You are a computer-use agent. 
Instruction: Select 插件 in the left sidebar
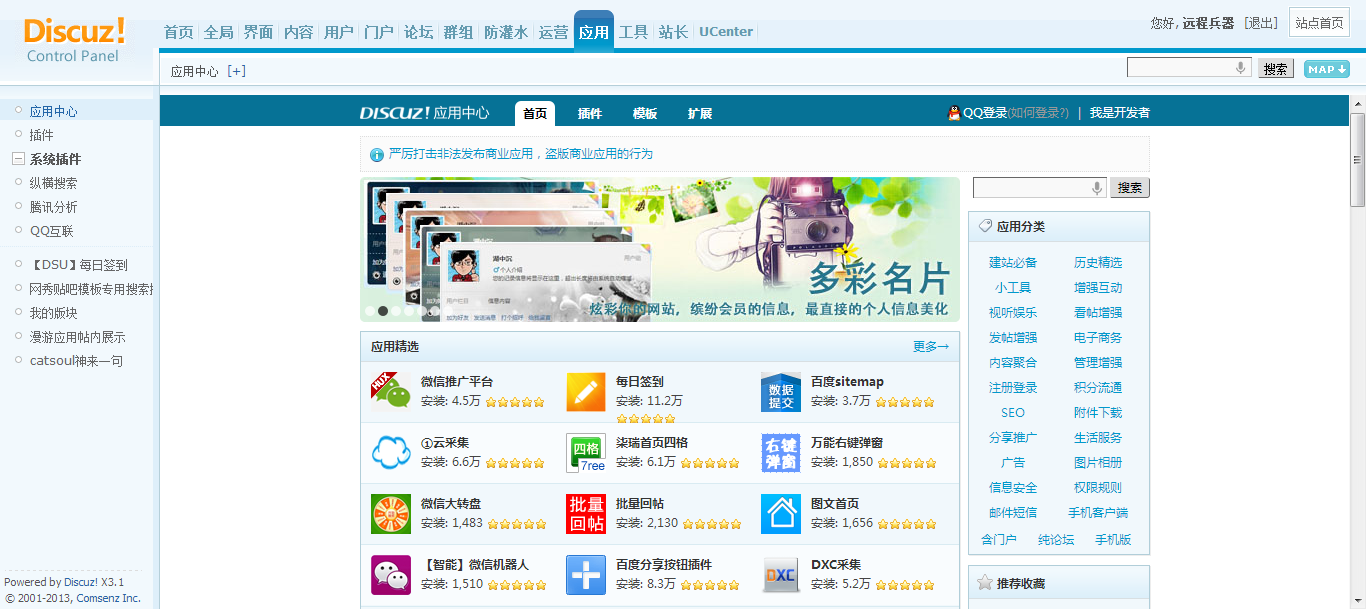(42, 135)
